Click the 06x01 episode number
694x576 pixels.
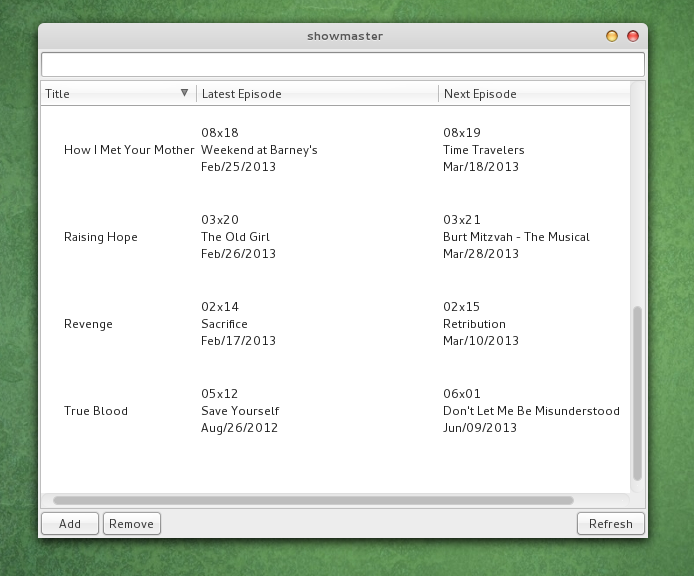point(462,394)
